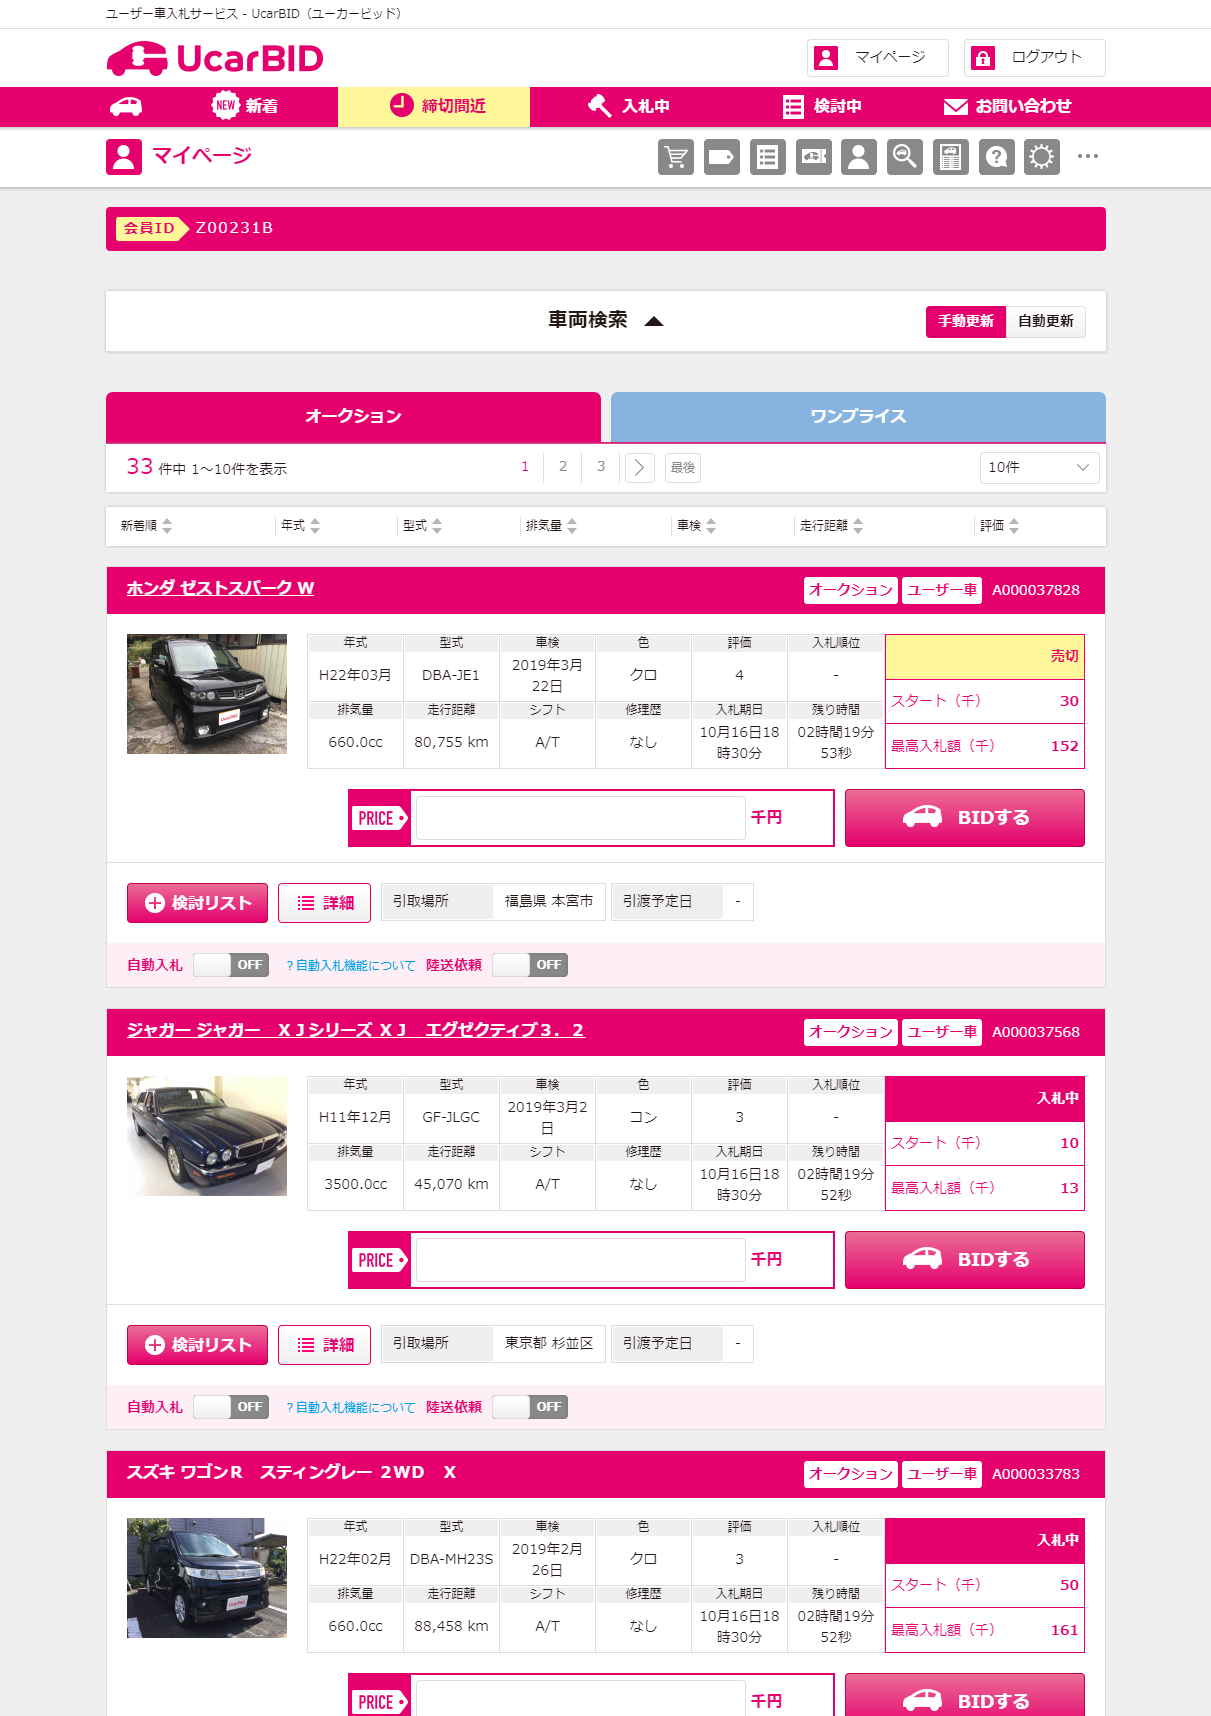Image resolution: width=1211 pixels, height=1716 pixels.
Task: Click the help question mark icon
Action: click(x=997, y=157)
